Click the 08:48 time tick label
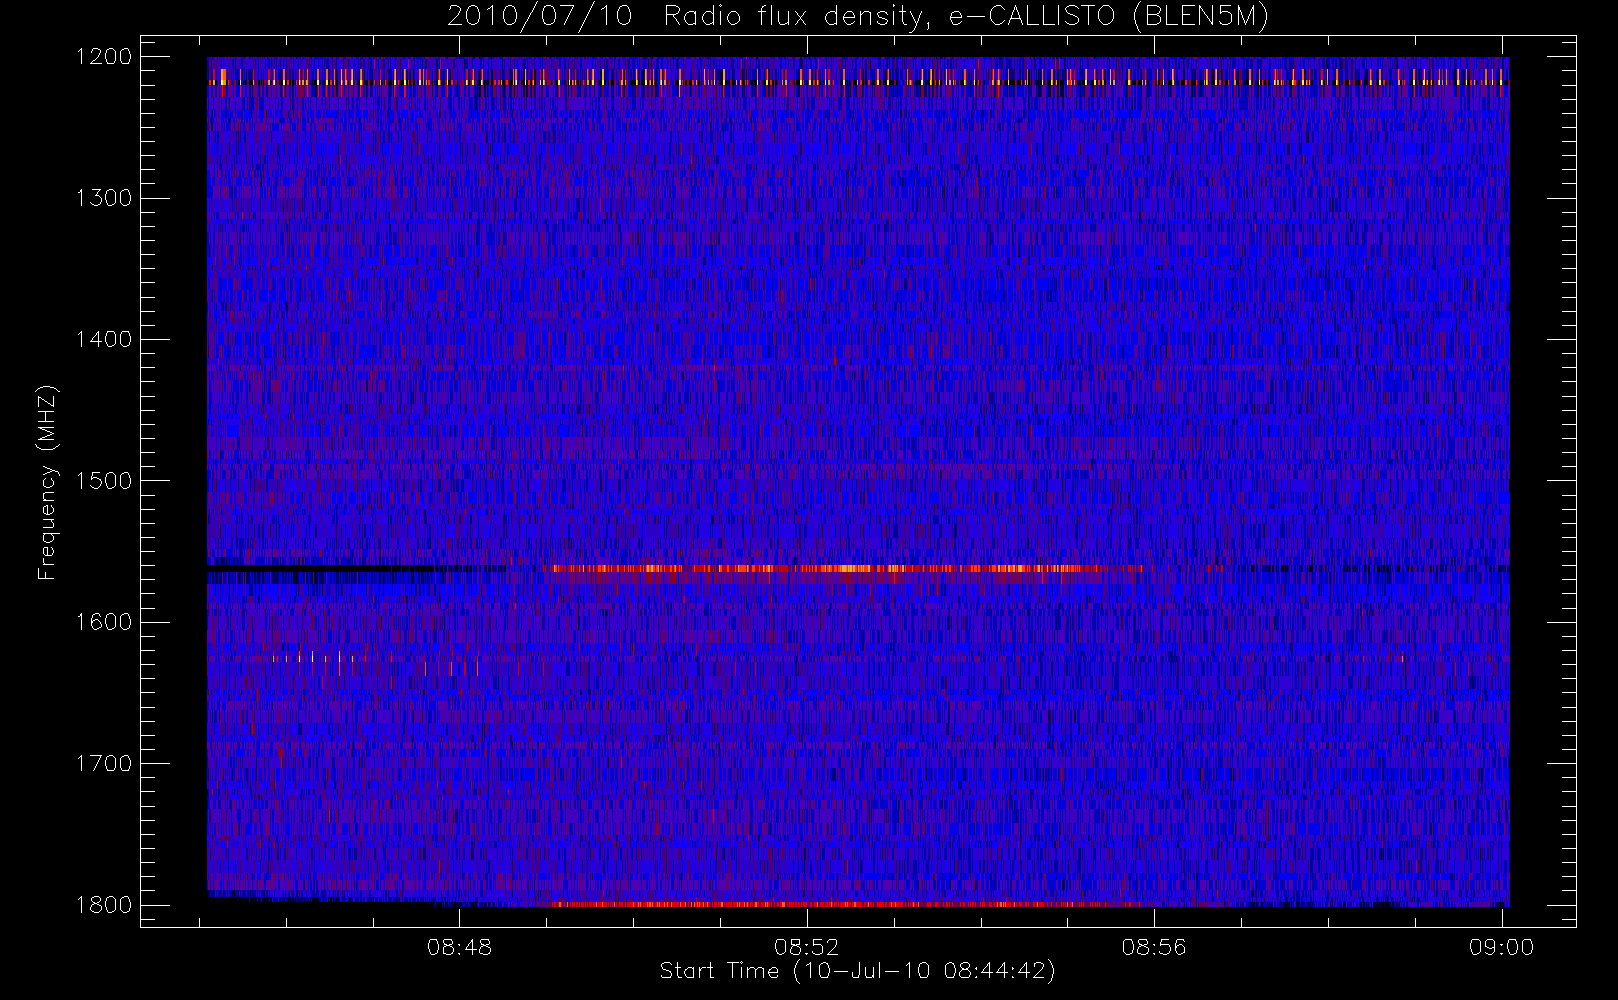 coord(459,946)
